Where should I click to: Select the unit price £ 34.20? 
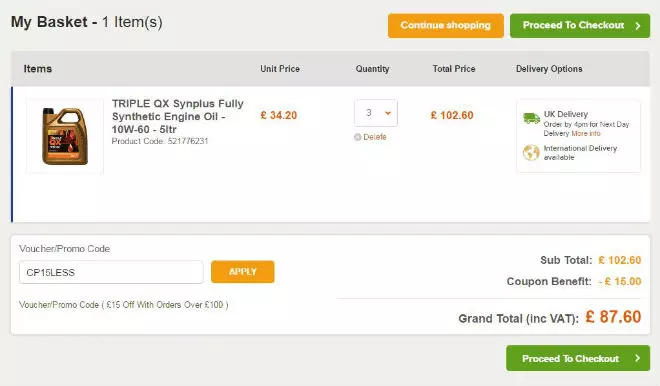[279, 115]
